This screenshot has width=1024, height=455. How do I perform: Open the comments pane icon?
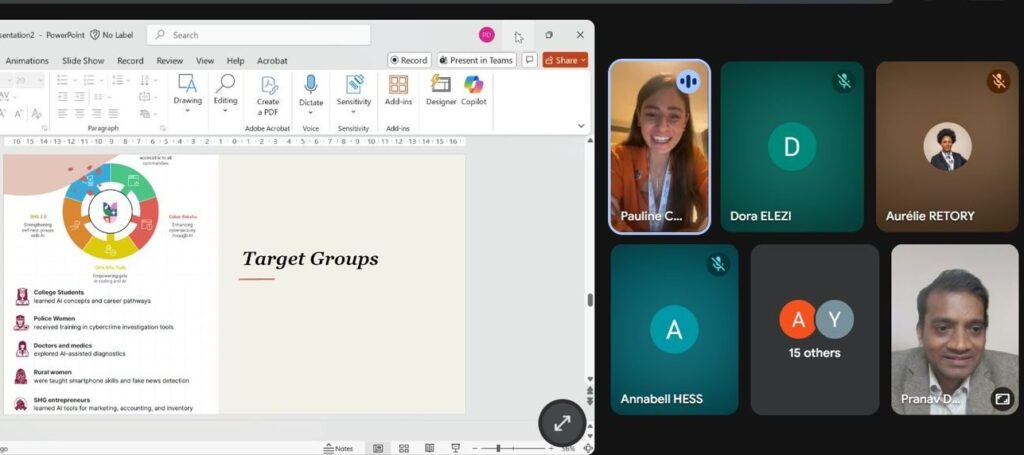530,60
